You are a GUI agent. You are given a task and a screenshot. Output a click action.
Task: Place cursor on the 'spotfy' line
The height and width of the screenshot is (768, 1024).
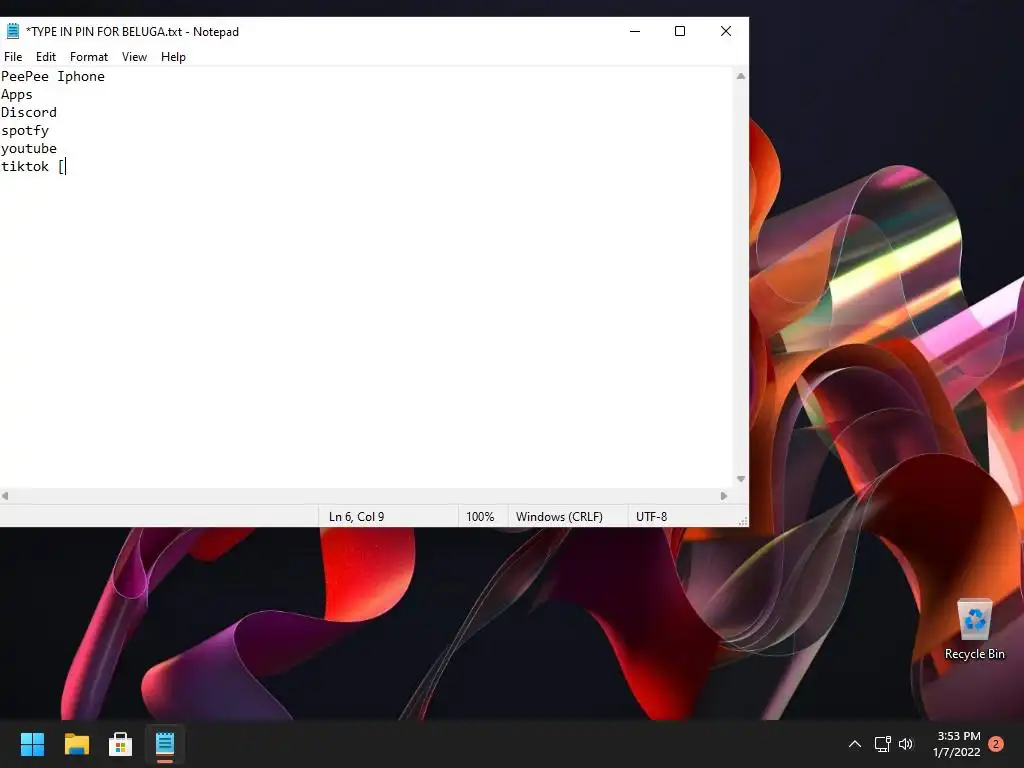pyautogui.click(x=25, y=131)
